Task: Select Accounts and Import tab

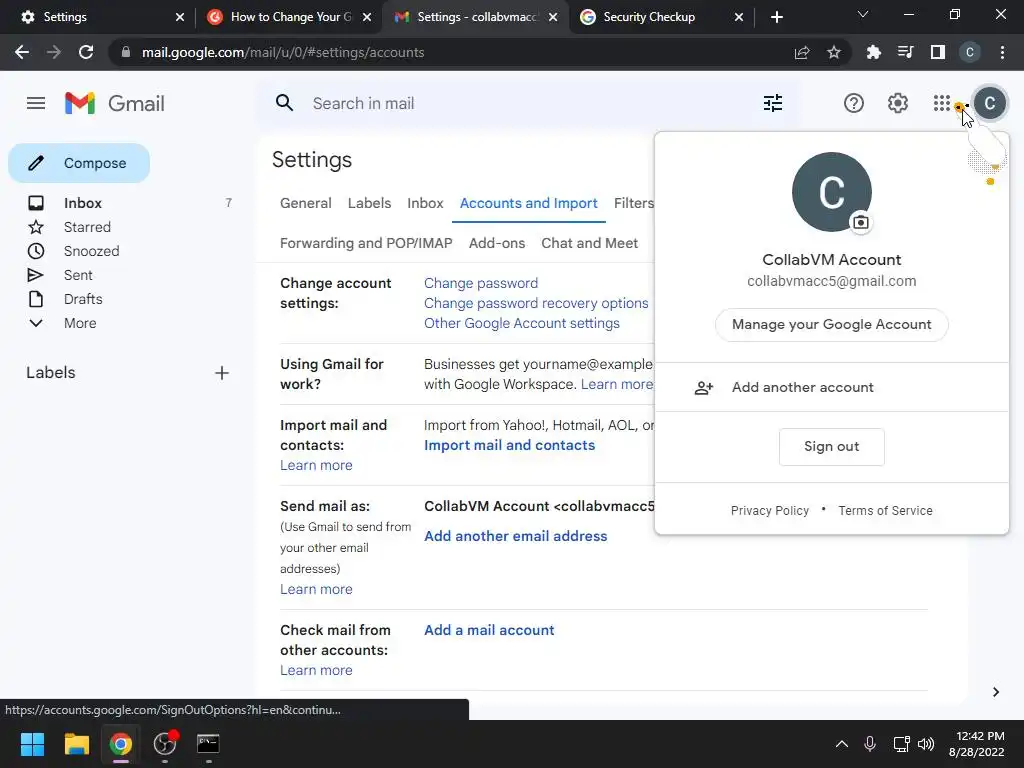Action: tap(528, 203)
